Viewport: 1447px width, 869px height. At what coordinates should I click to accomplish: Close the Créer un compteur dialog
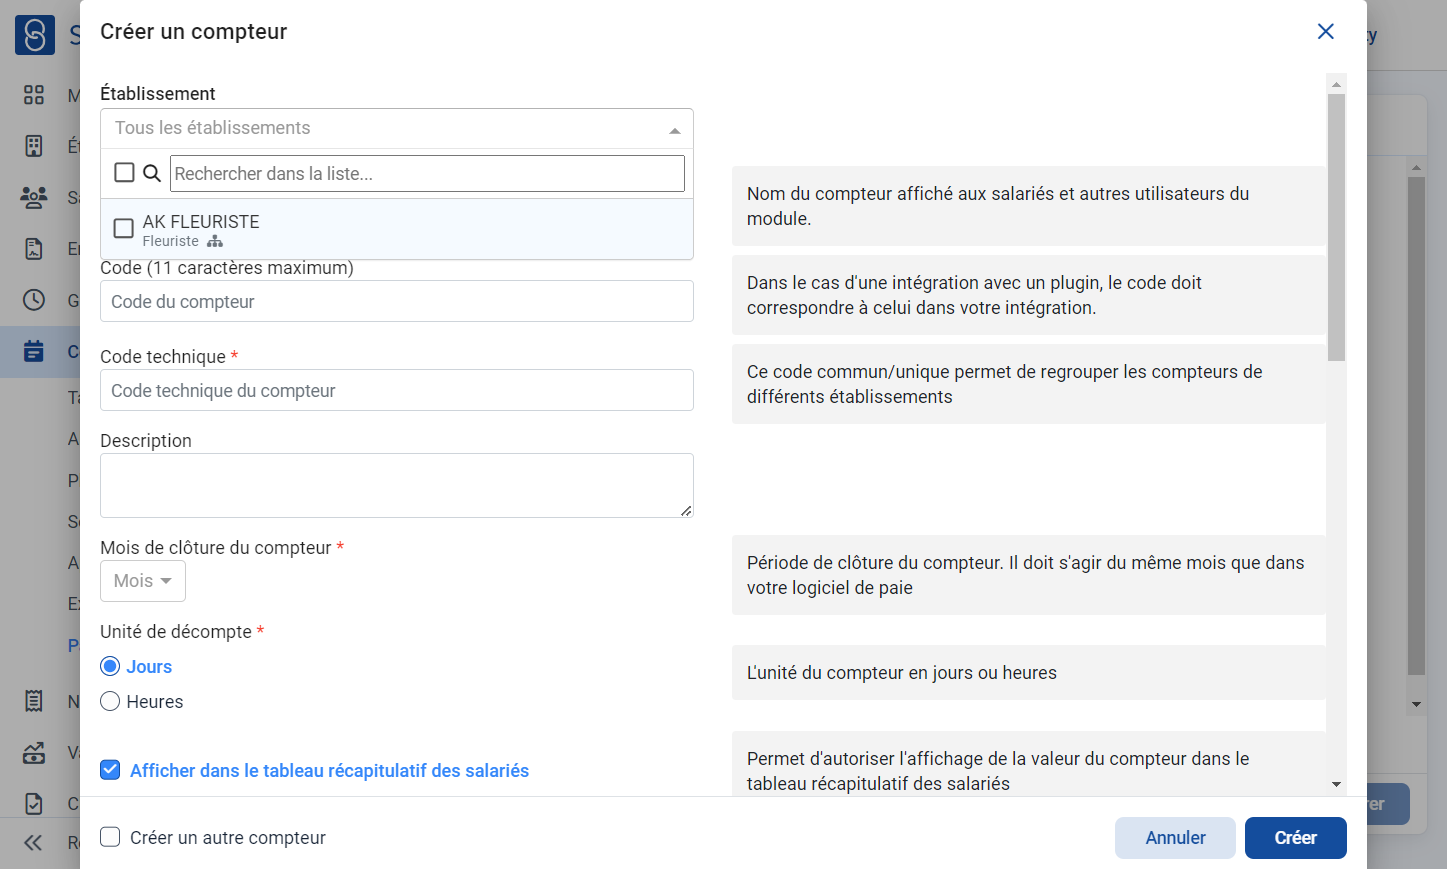tap(1326, 31)
